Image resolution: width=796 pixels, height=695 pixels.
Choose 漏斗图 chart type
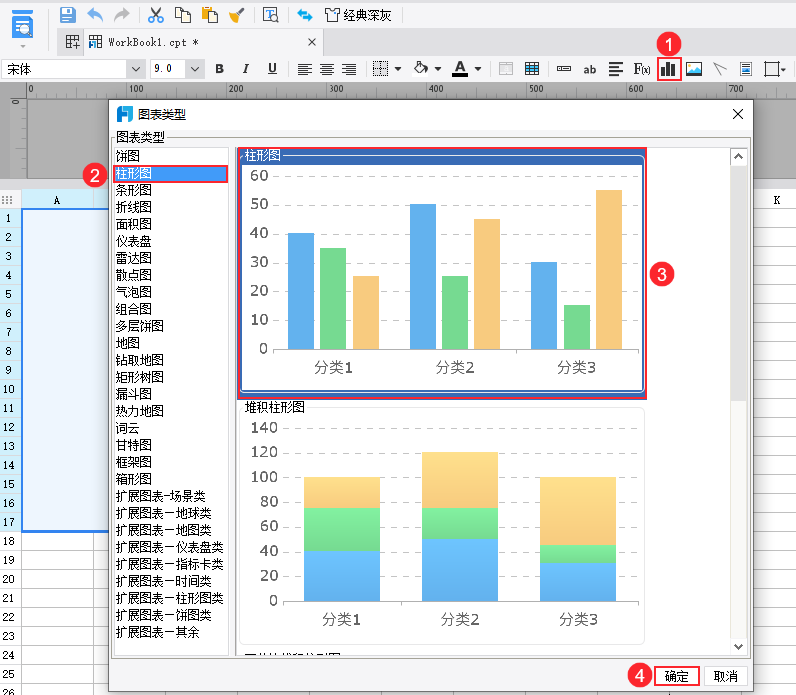pos(171,394)
